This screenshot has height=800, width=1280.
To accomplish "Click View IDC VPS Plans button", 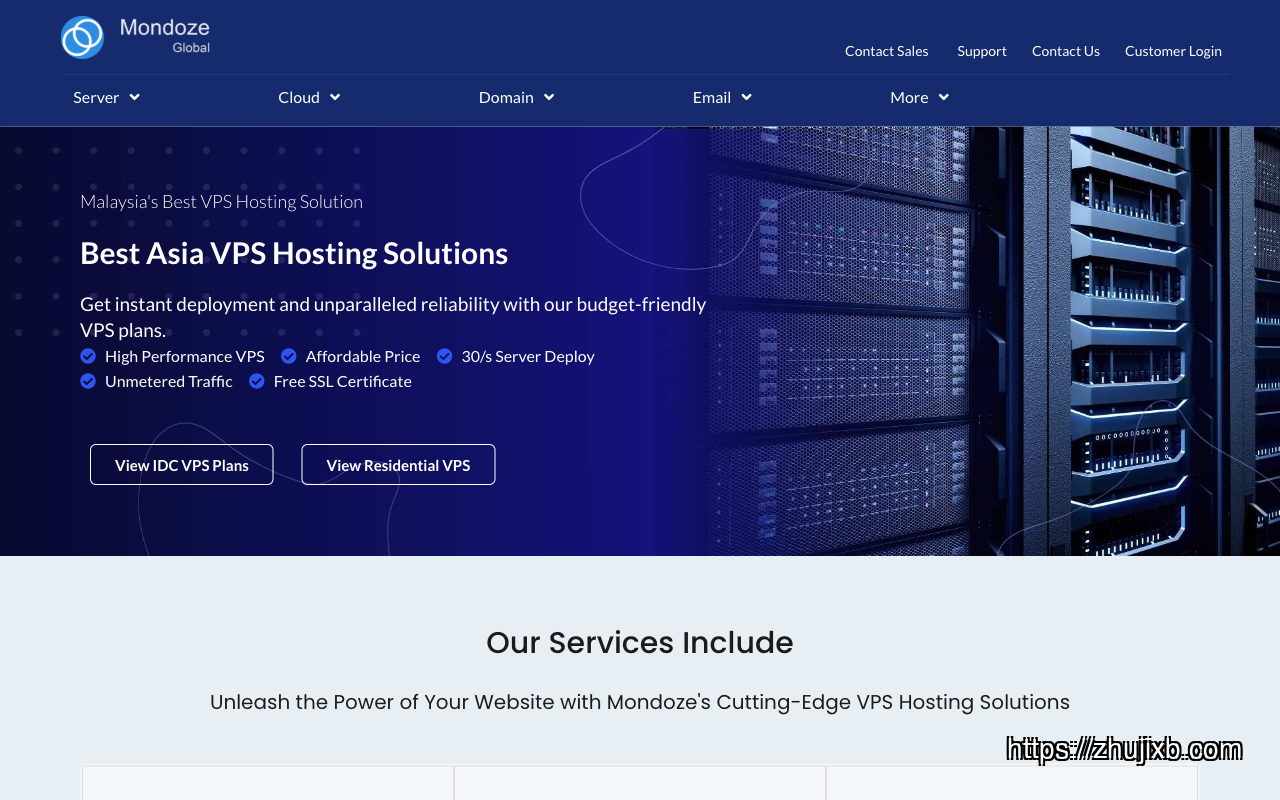I will click(x=182, y=465).
